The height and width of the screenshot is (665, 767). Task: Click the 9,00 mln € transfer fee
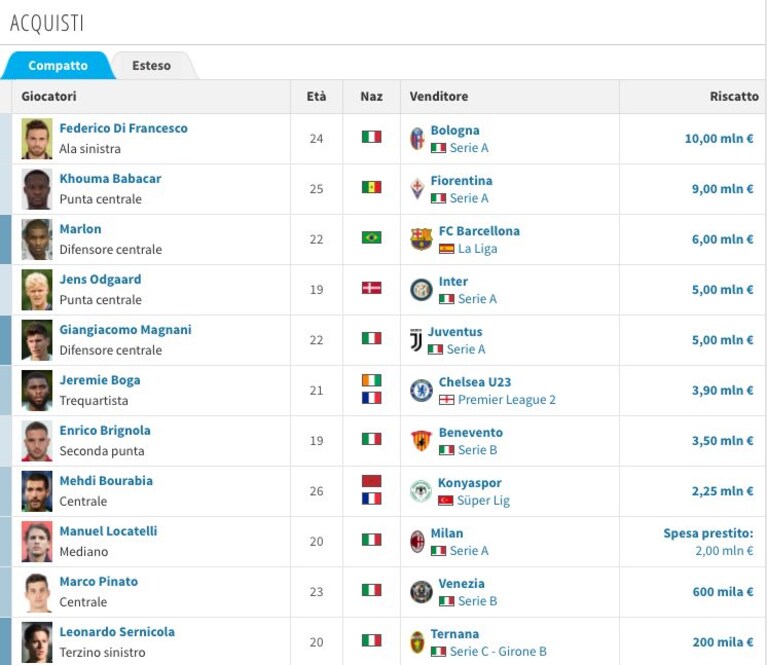click(x=722, y=189)
